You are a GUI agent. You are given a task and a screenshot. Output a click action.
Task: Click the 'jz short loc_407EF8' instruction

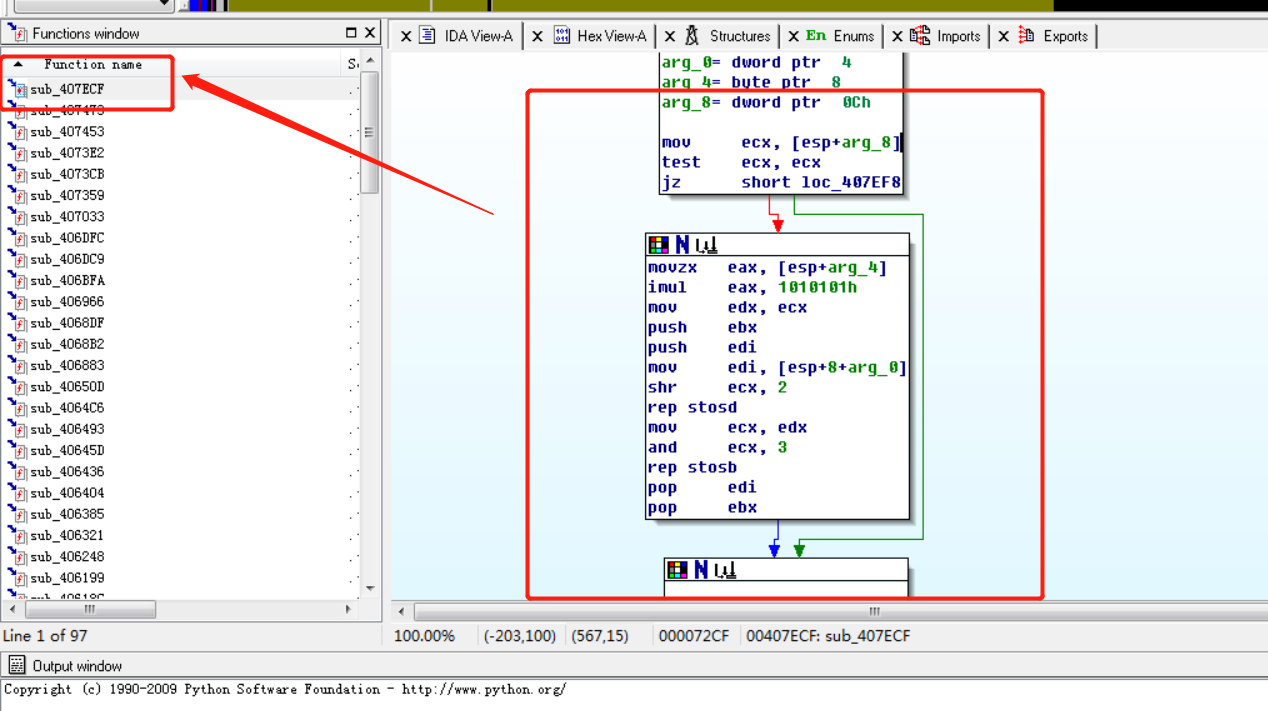780,182
